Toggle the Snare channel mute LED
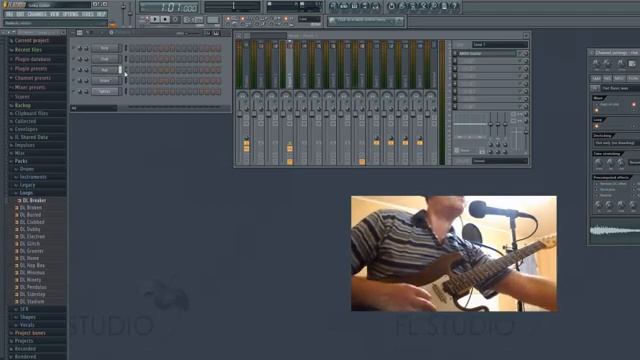Screen dimensions: 640x360 click(74, 81)
